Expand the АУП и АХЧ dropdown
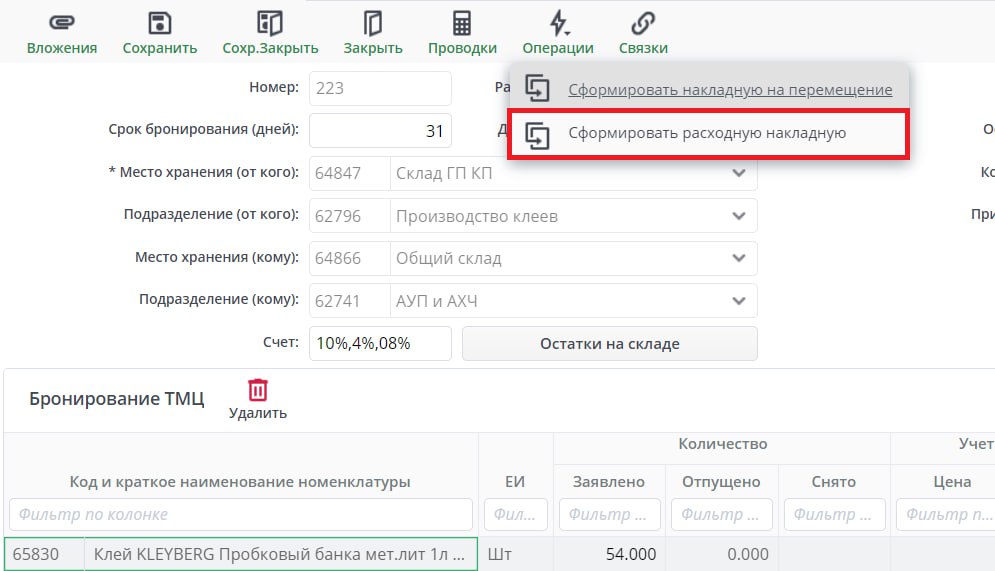 (739, 300)
